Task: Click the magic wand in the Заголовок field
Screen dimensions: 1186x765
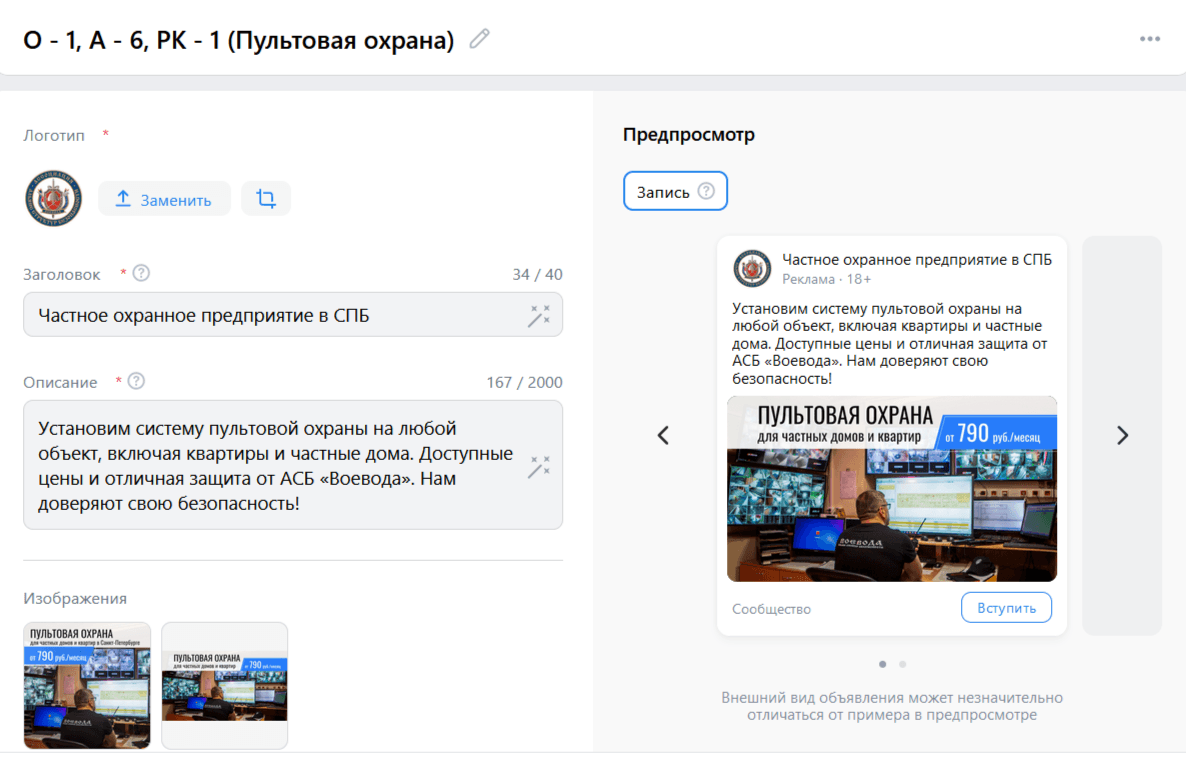Action: (x=539, y=316)
